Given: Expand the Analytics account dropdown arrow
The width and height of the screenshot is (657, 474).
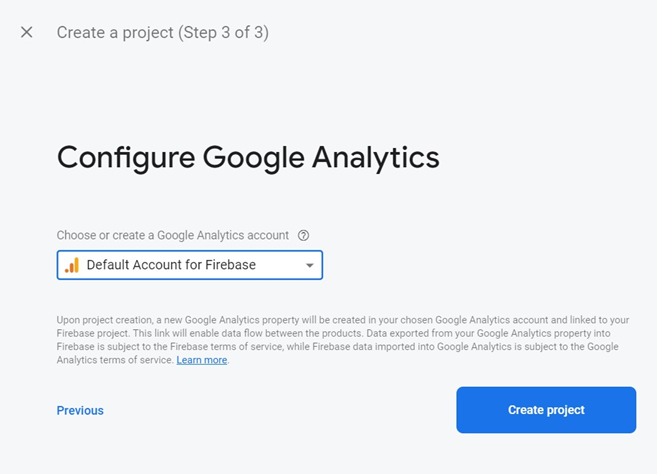Looking at the screenshot, I should coord(309,266).
